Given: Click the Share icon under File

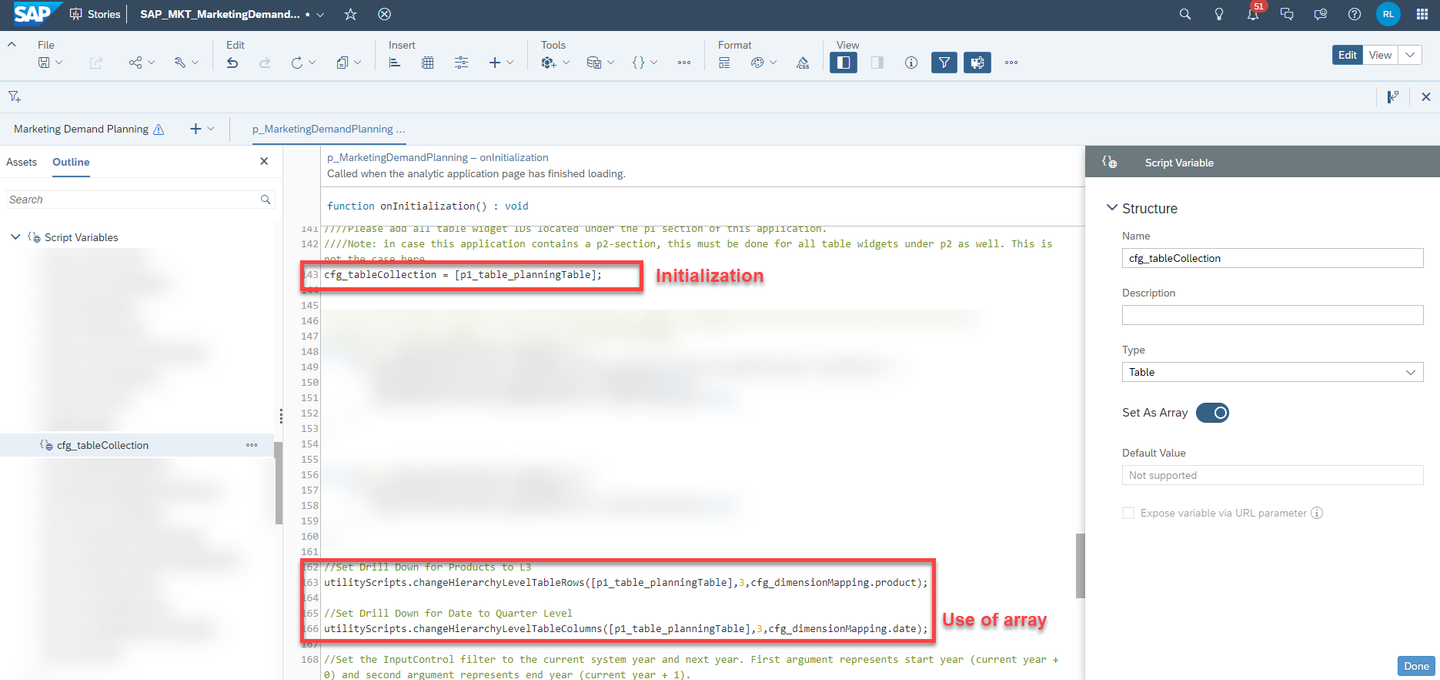Looking at the screenshot, I should coord(135,62).
